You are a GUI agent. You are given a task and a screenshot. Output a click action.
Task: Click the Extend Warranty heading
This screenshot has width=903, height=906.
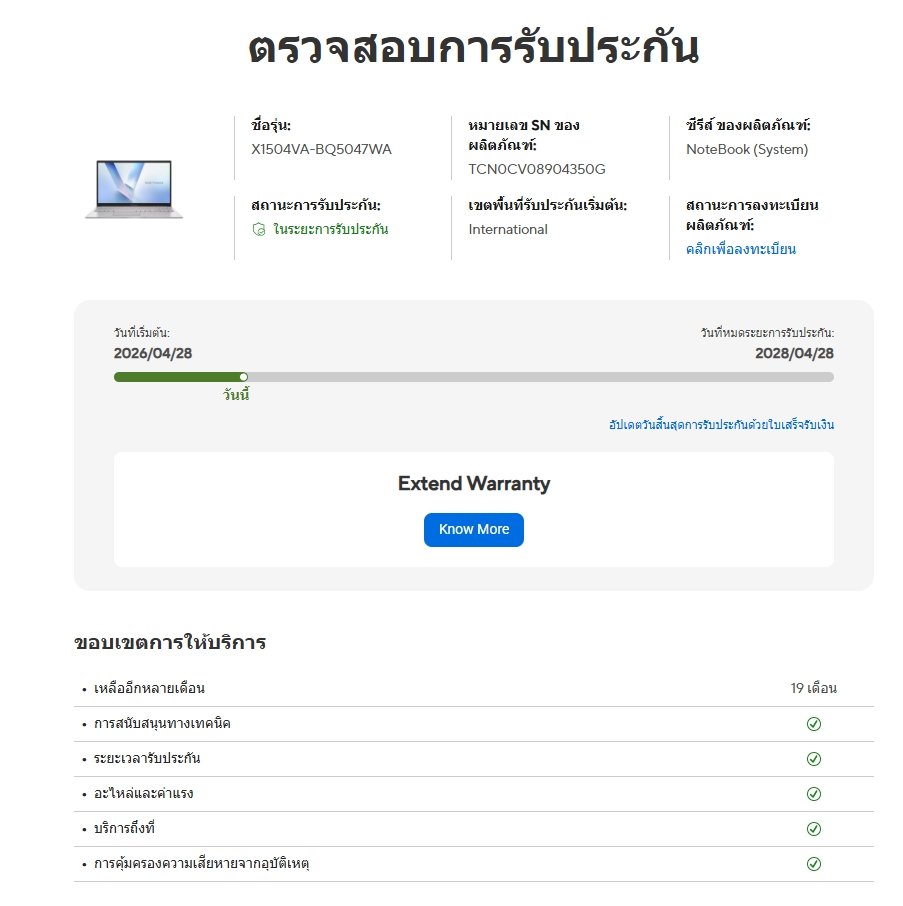(474, 484)
